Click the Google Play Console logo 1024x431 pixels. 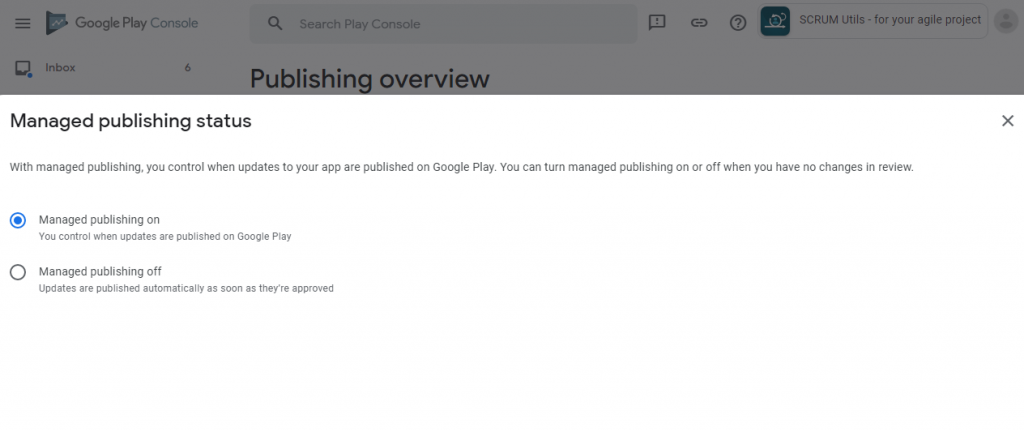(57, 24)
